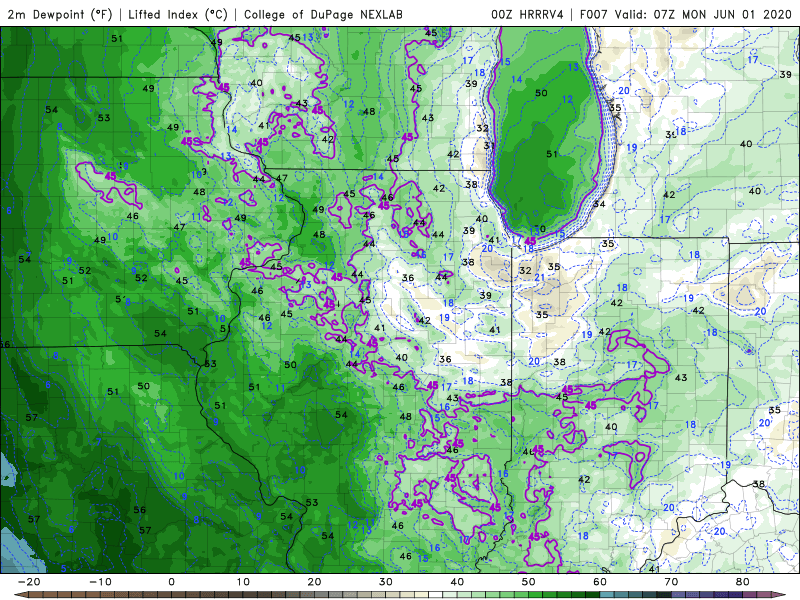This screenshot has height=600, width=800.
Task: Click the 0 label on the color scale
Action: (x=171, y=582)
